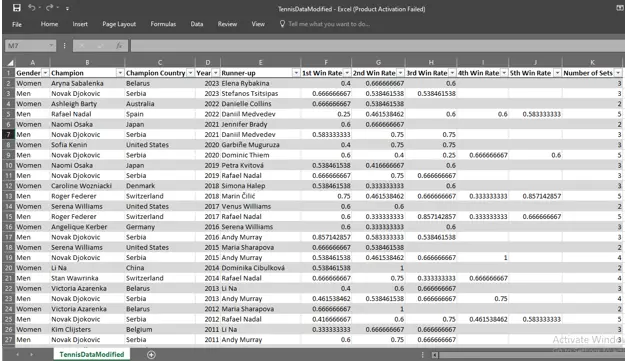Click the lightbulb Tell me icon

pos(282,24)
